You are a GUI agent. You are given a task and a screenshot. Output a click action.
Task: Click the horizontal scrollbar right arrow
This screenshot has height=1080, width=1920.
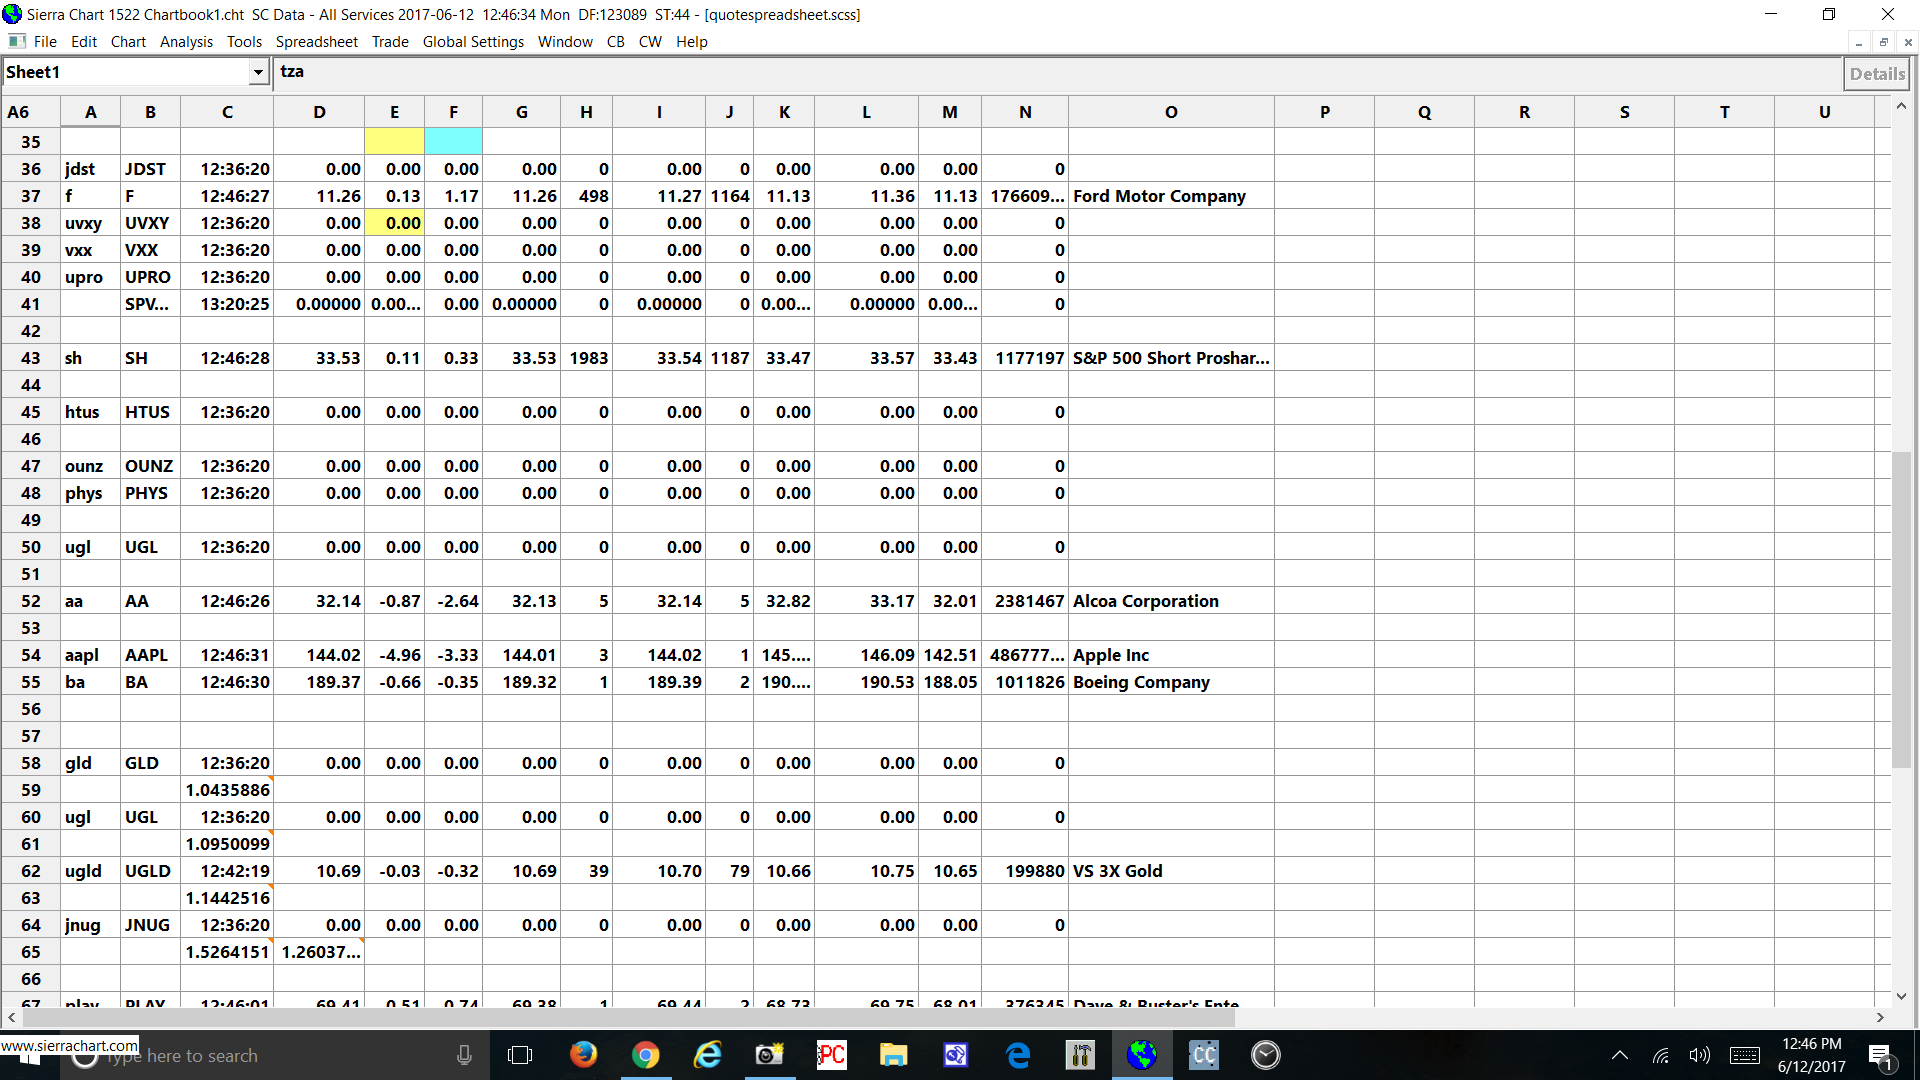point(1880,1017)
